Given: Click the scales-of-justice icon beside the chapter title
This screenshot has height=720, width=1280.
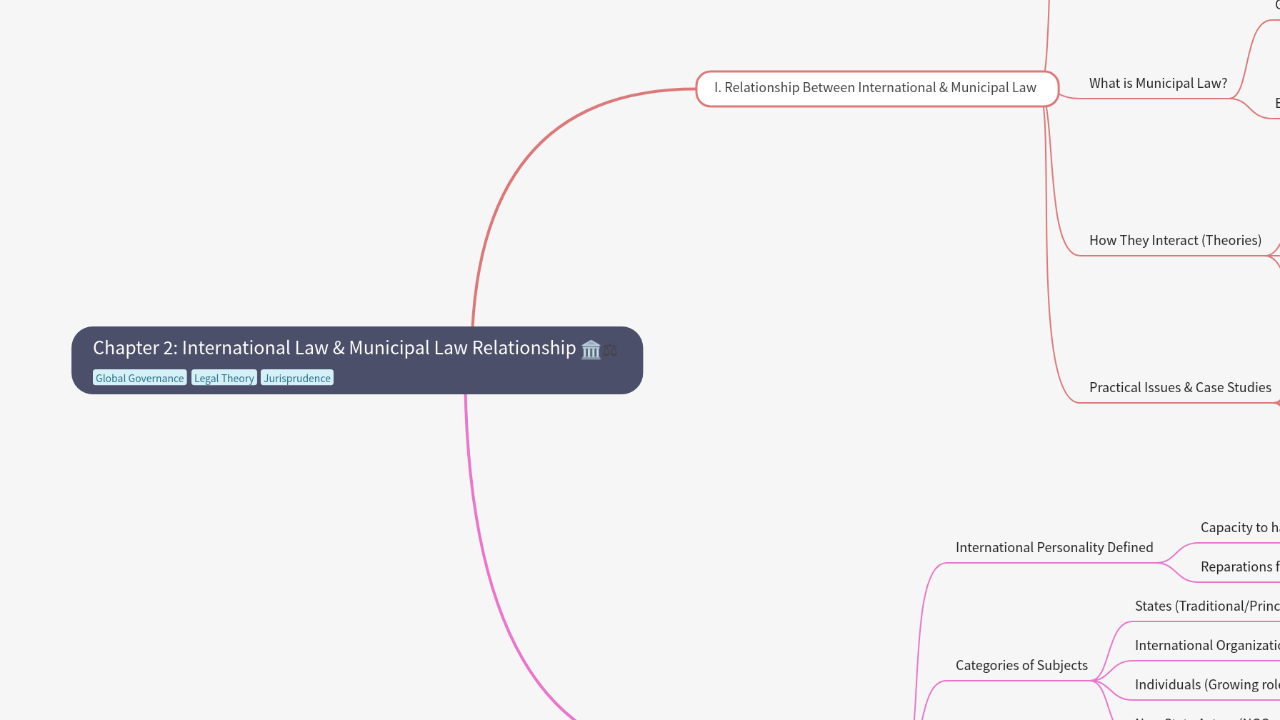Looking at the screenshot, I should pos(611,350).
